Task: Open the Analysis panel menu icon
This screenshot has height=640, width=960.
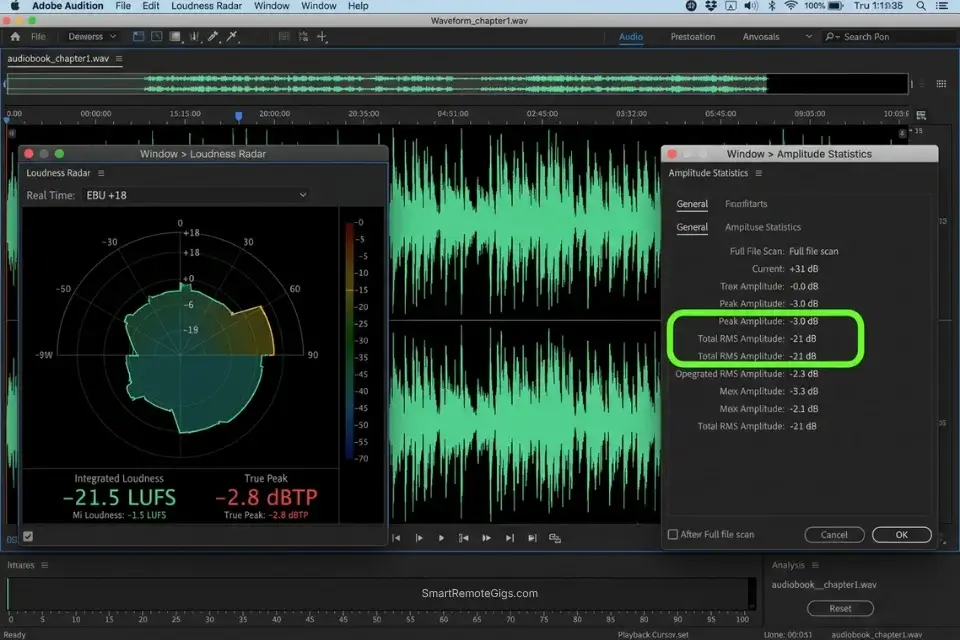Action: click(815, 565)
